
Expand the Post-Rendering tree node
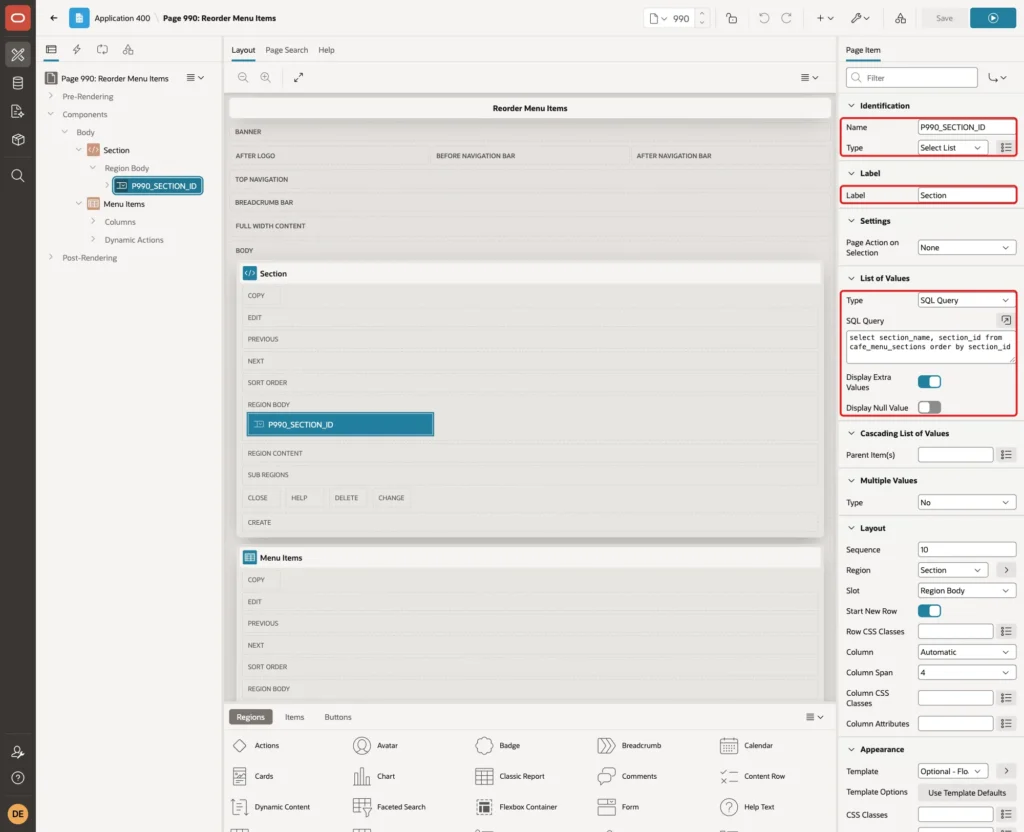[51, 257]
